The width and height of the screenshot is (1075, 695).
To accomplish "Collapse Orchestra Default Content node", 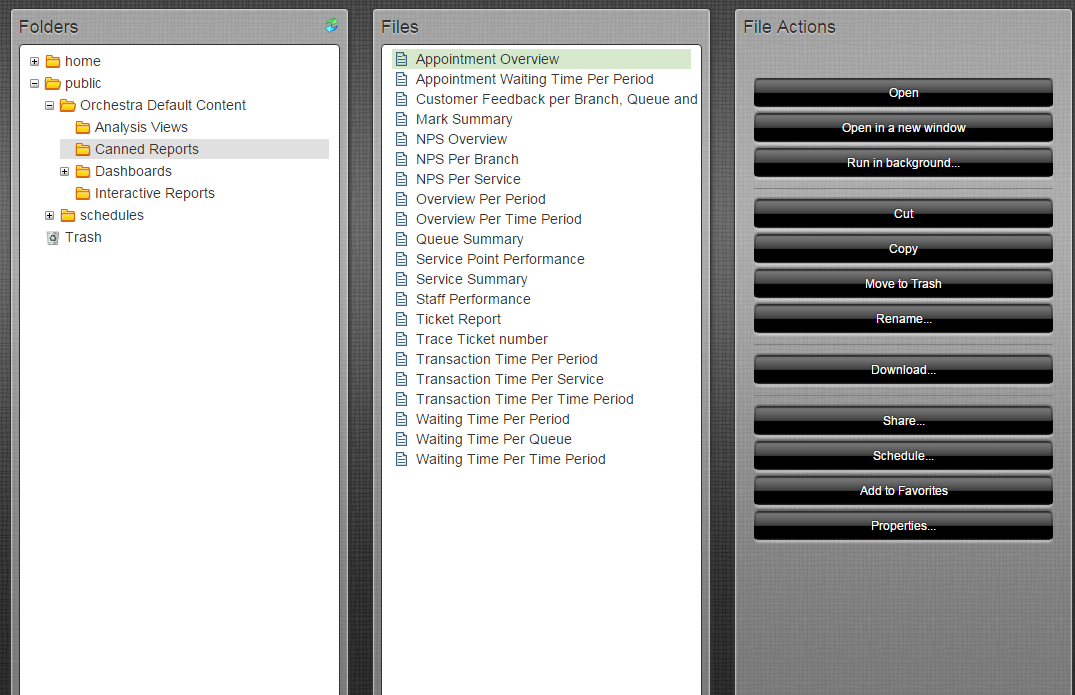I will pos(50,106).
